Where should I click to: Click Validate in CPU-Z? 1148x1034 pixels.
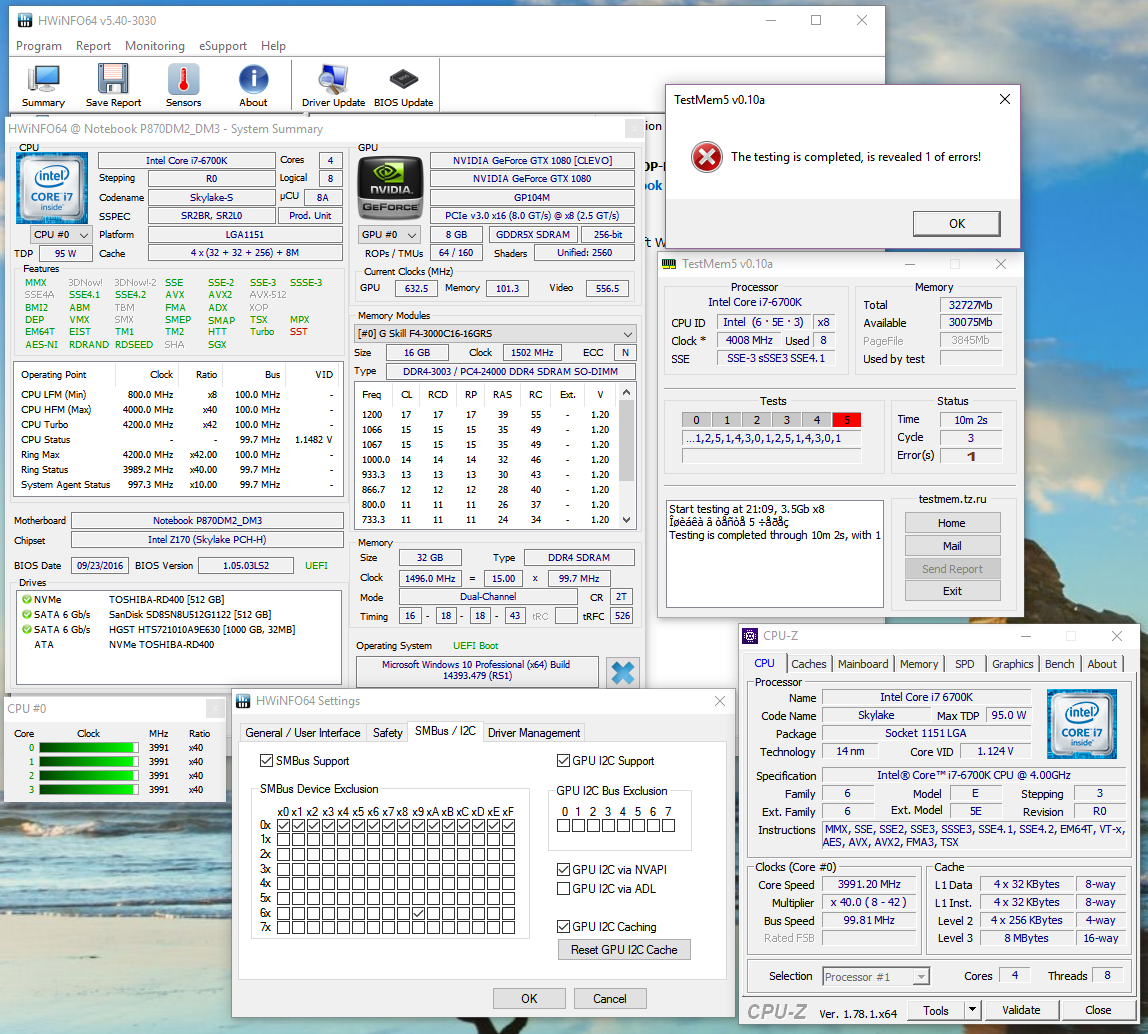pyautogui.click(x=1021, y=1010)
